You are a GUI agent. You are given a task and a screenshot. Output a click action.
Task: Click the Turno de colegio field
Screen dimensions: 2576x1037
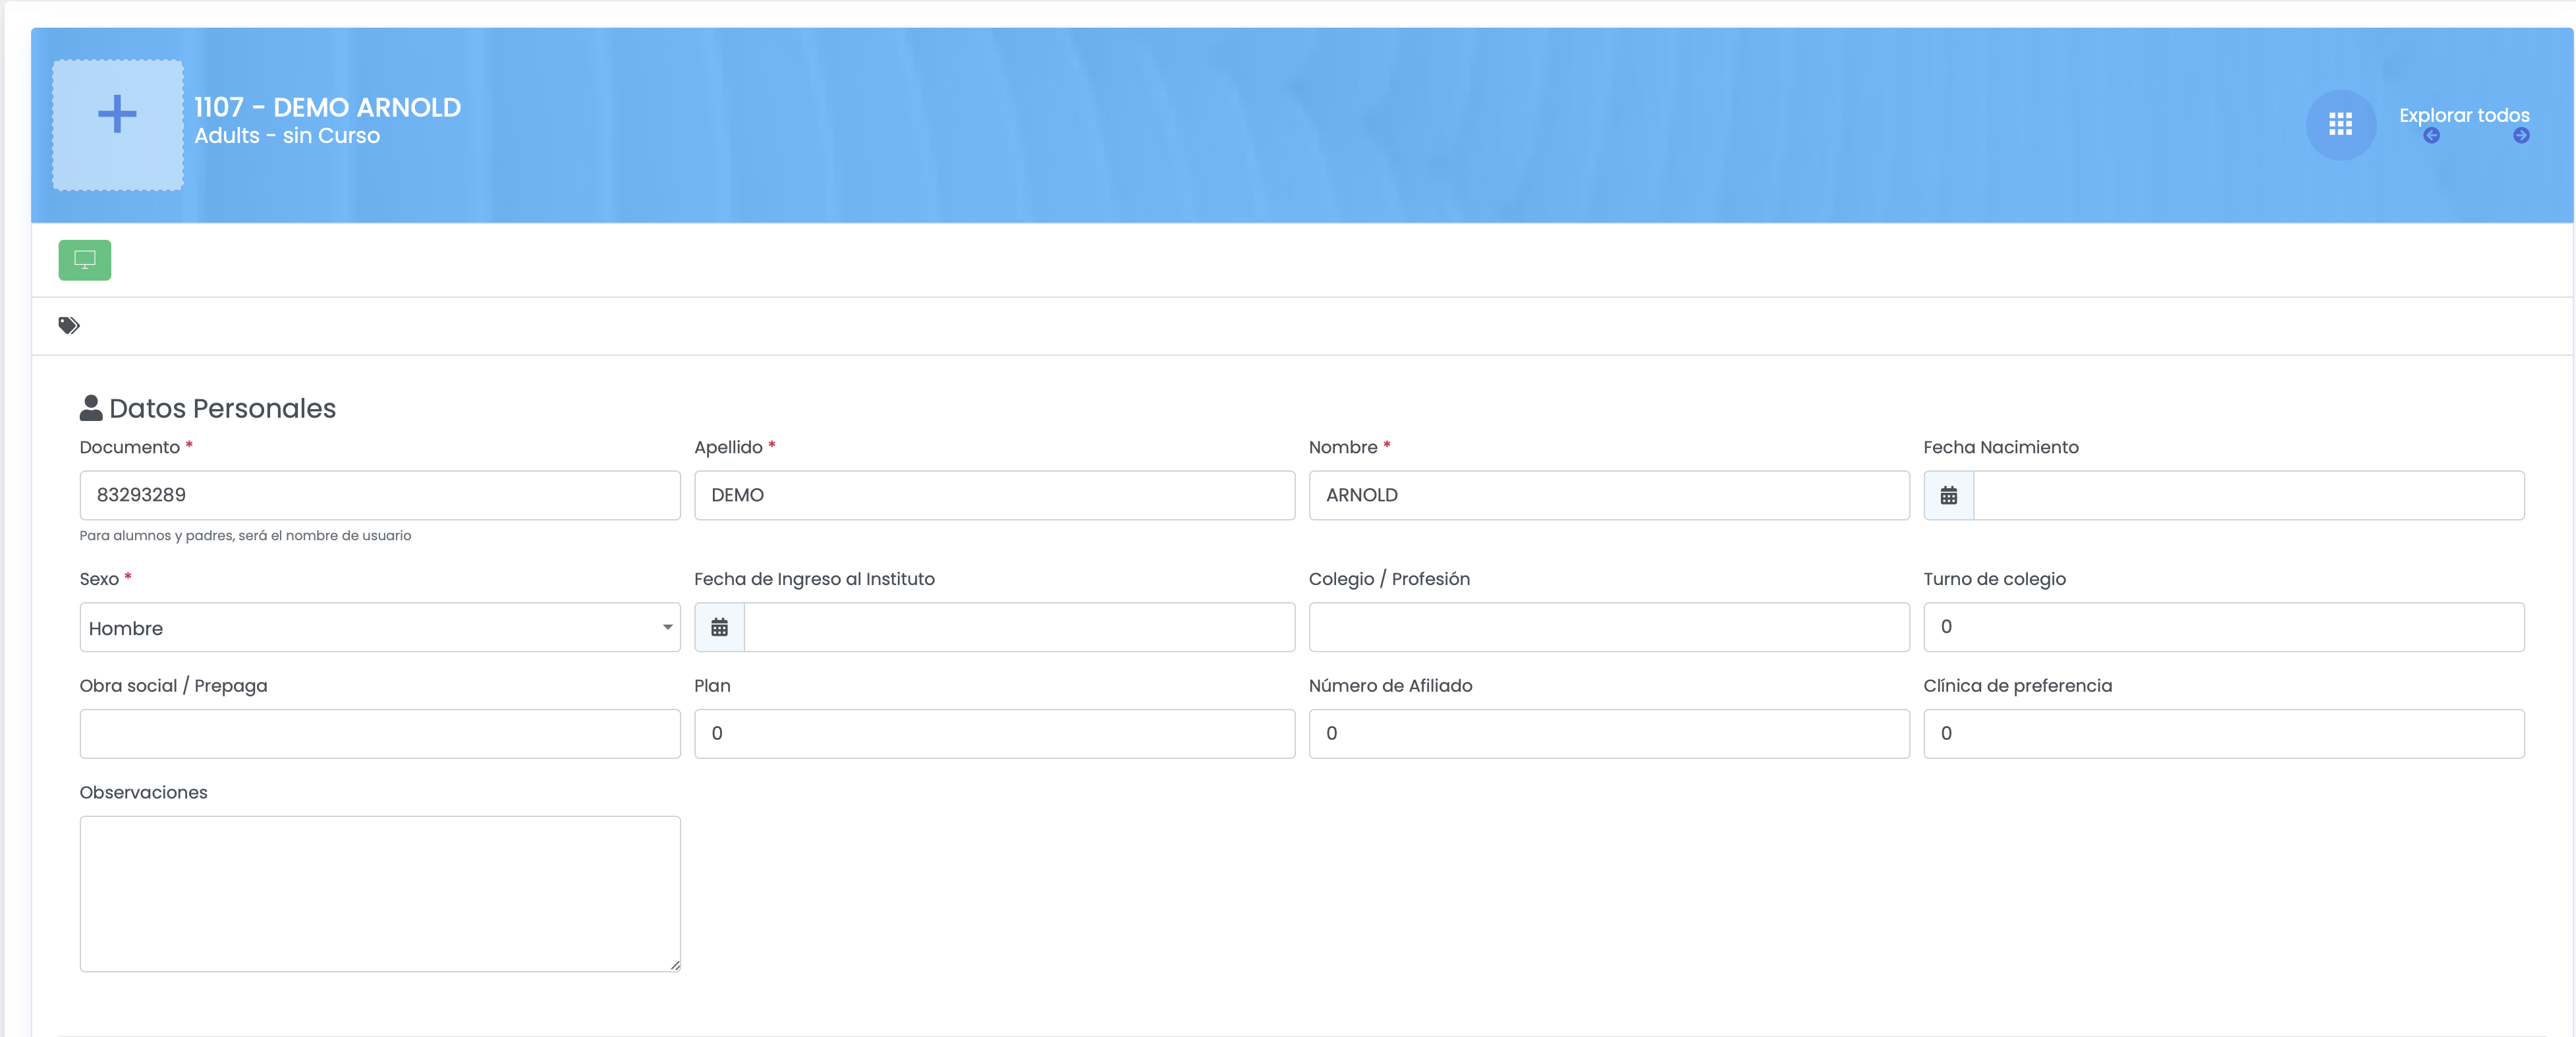coord(2223,627)
